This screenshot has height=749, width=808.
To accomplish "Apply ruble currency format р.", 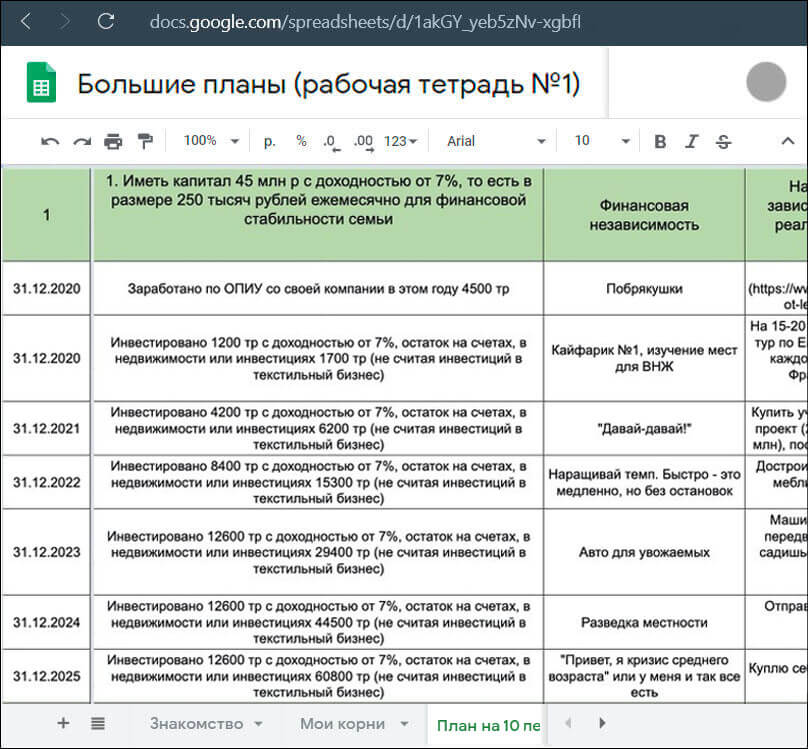I will (270, 141).
